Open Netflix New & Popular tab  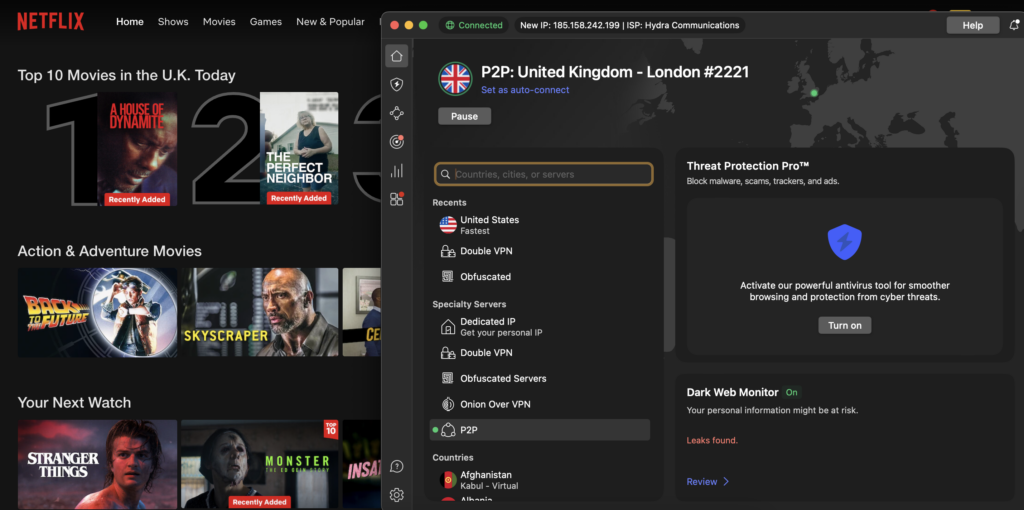click(330, 22)
